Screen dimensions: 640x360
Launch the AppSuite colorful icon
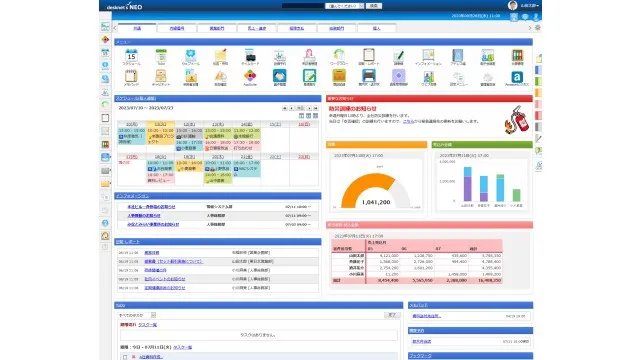[250, 76]
